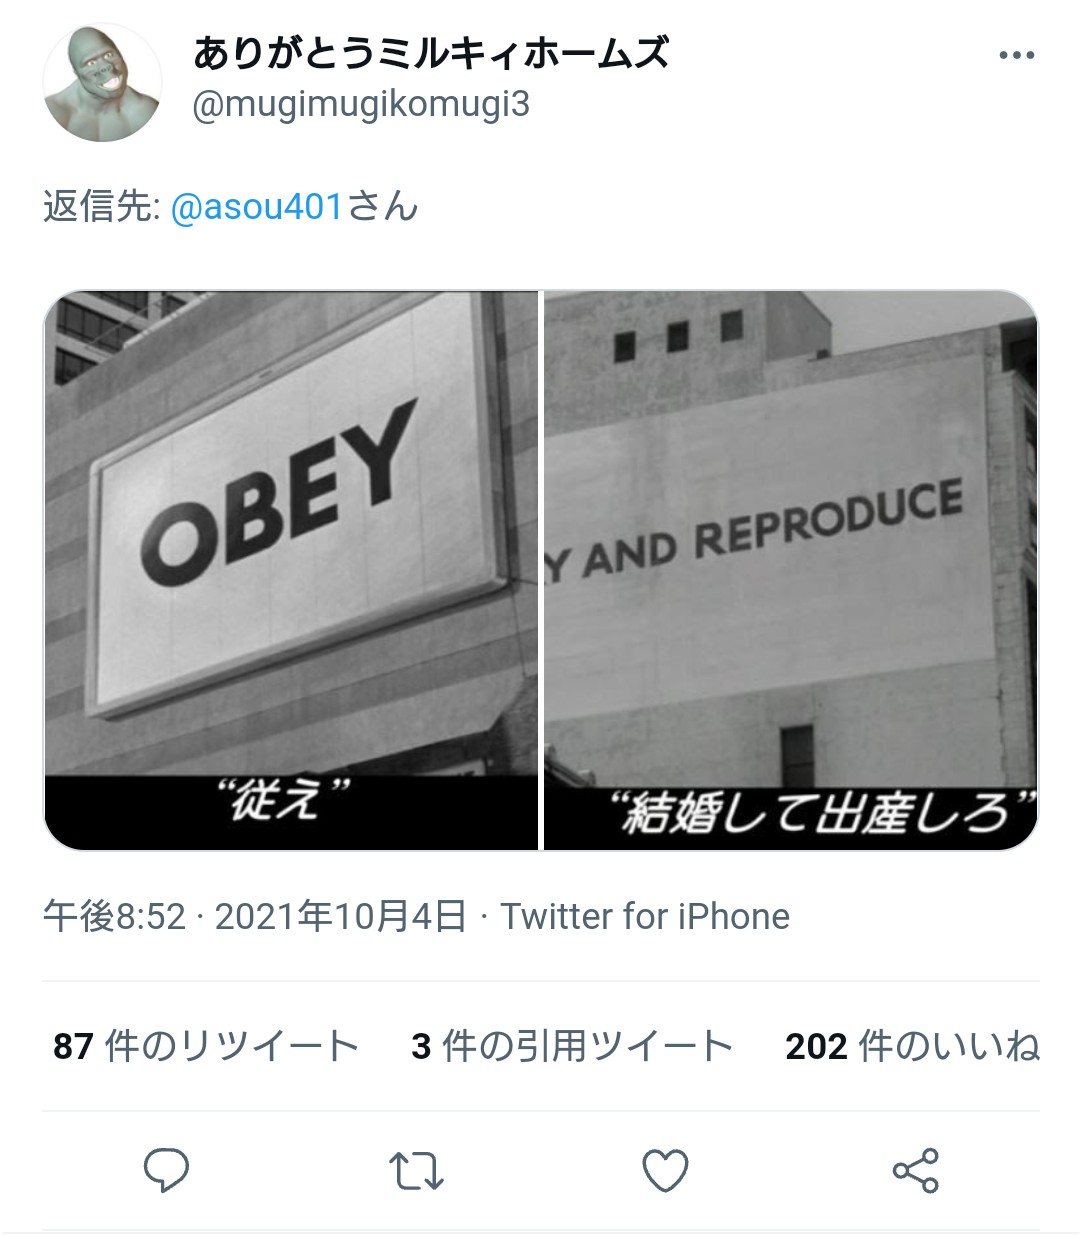This screenshot has height=1236, width=1080.
Task: View the 87 件のリツイート list
Action: (206, 1046)
